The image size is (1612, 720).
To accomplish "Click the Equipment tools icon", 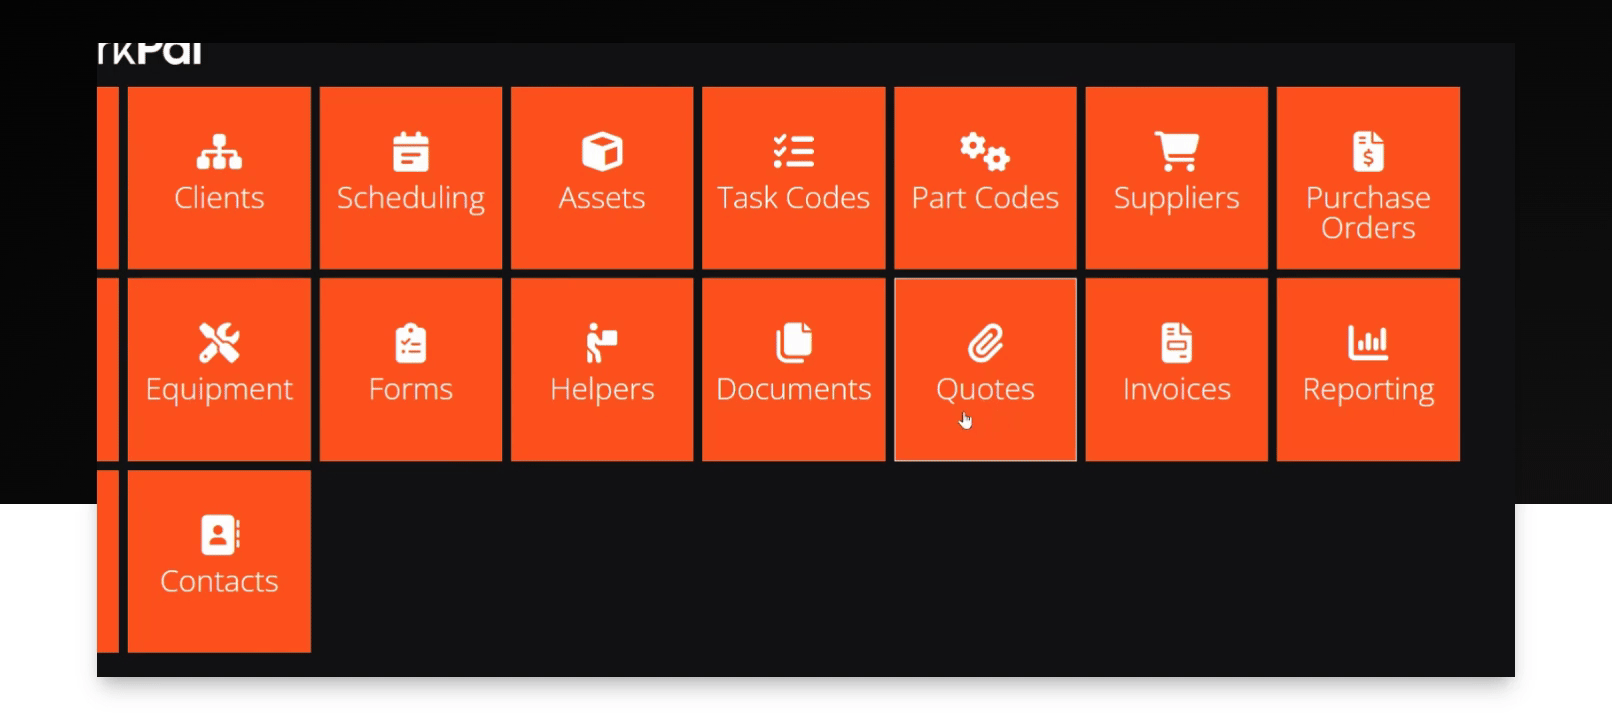I will (219, 343).
